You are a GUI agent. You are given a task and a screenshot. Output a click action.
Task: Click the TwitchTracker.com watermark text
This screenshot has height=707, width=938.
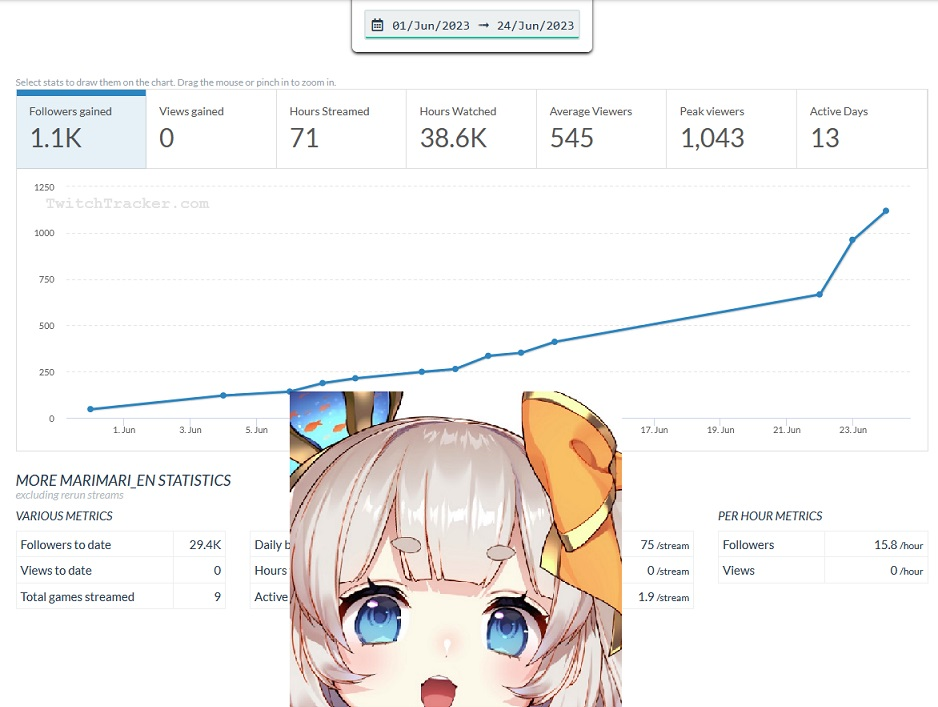tap(127, 203)
